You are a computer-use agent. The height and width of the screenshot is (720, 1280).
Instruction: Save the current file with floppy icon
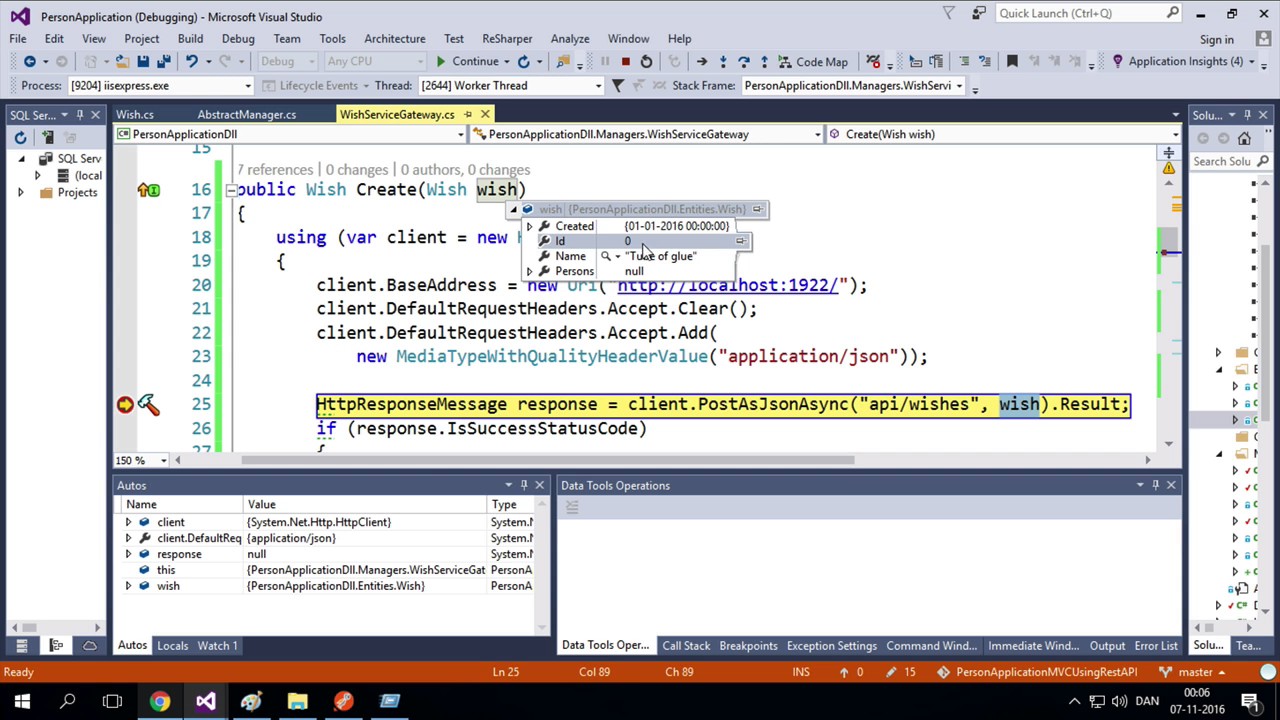tap(143, 62)
